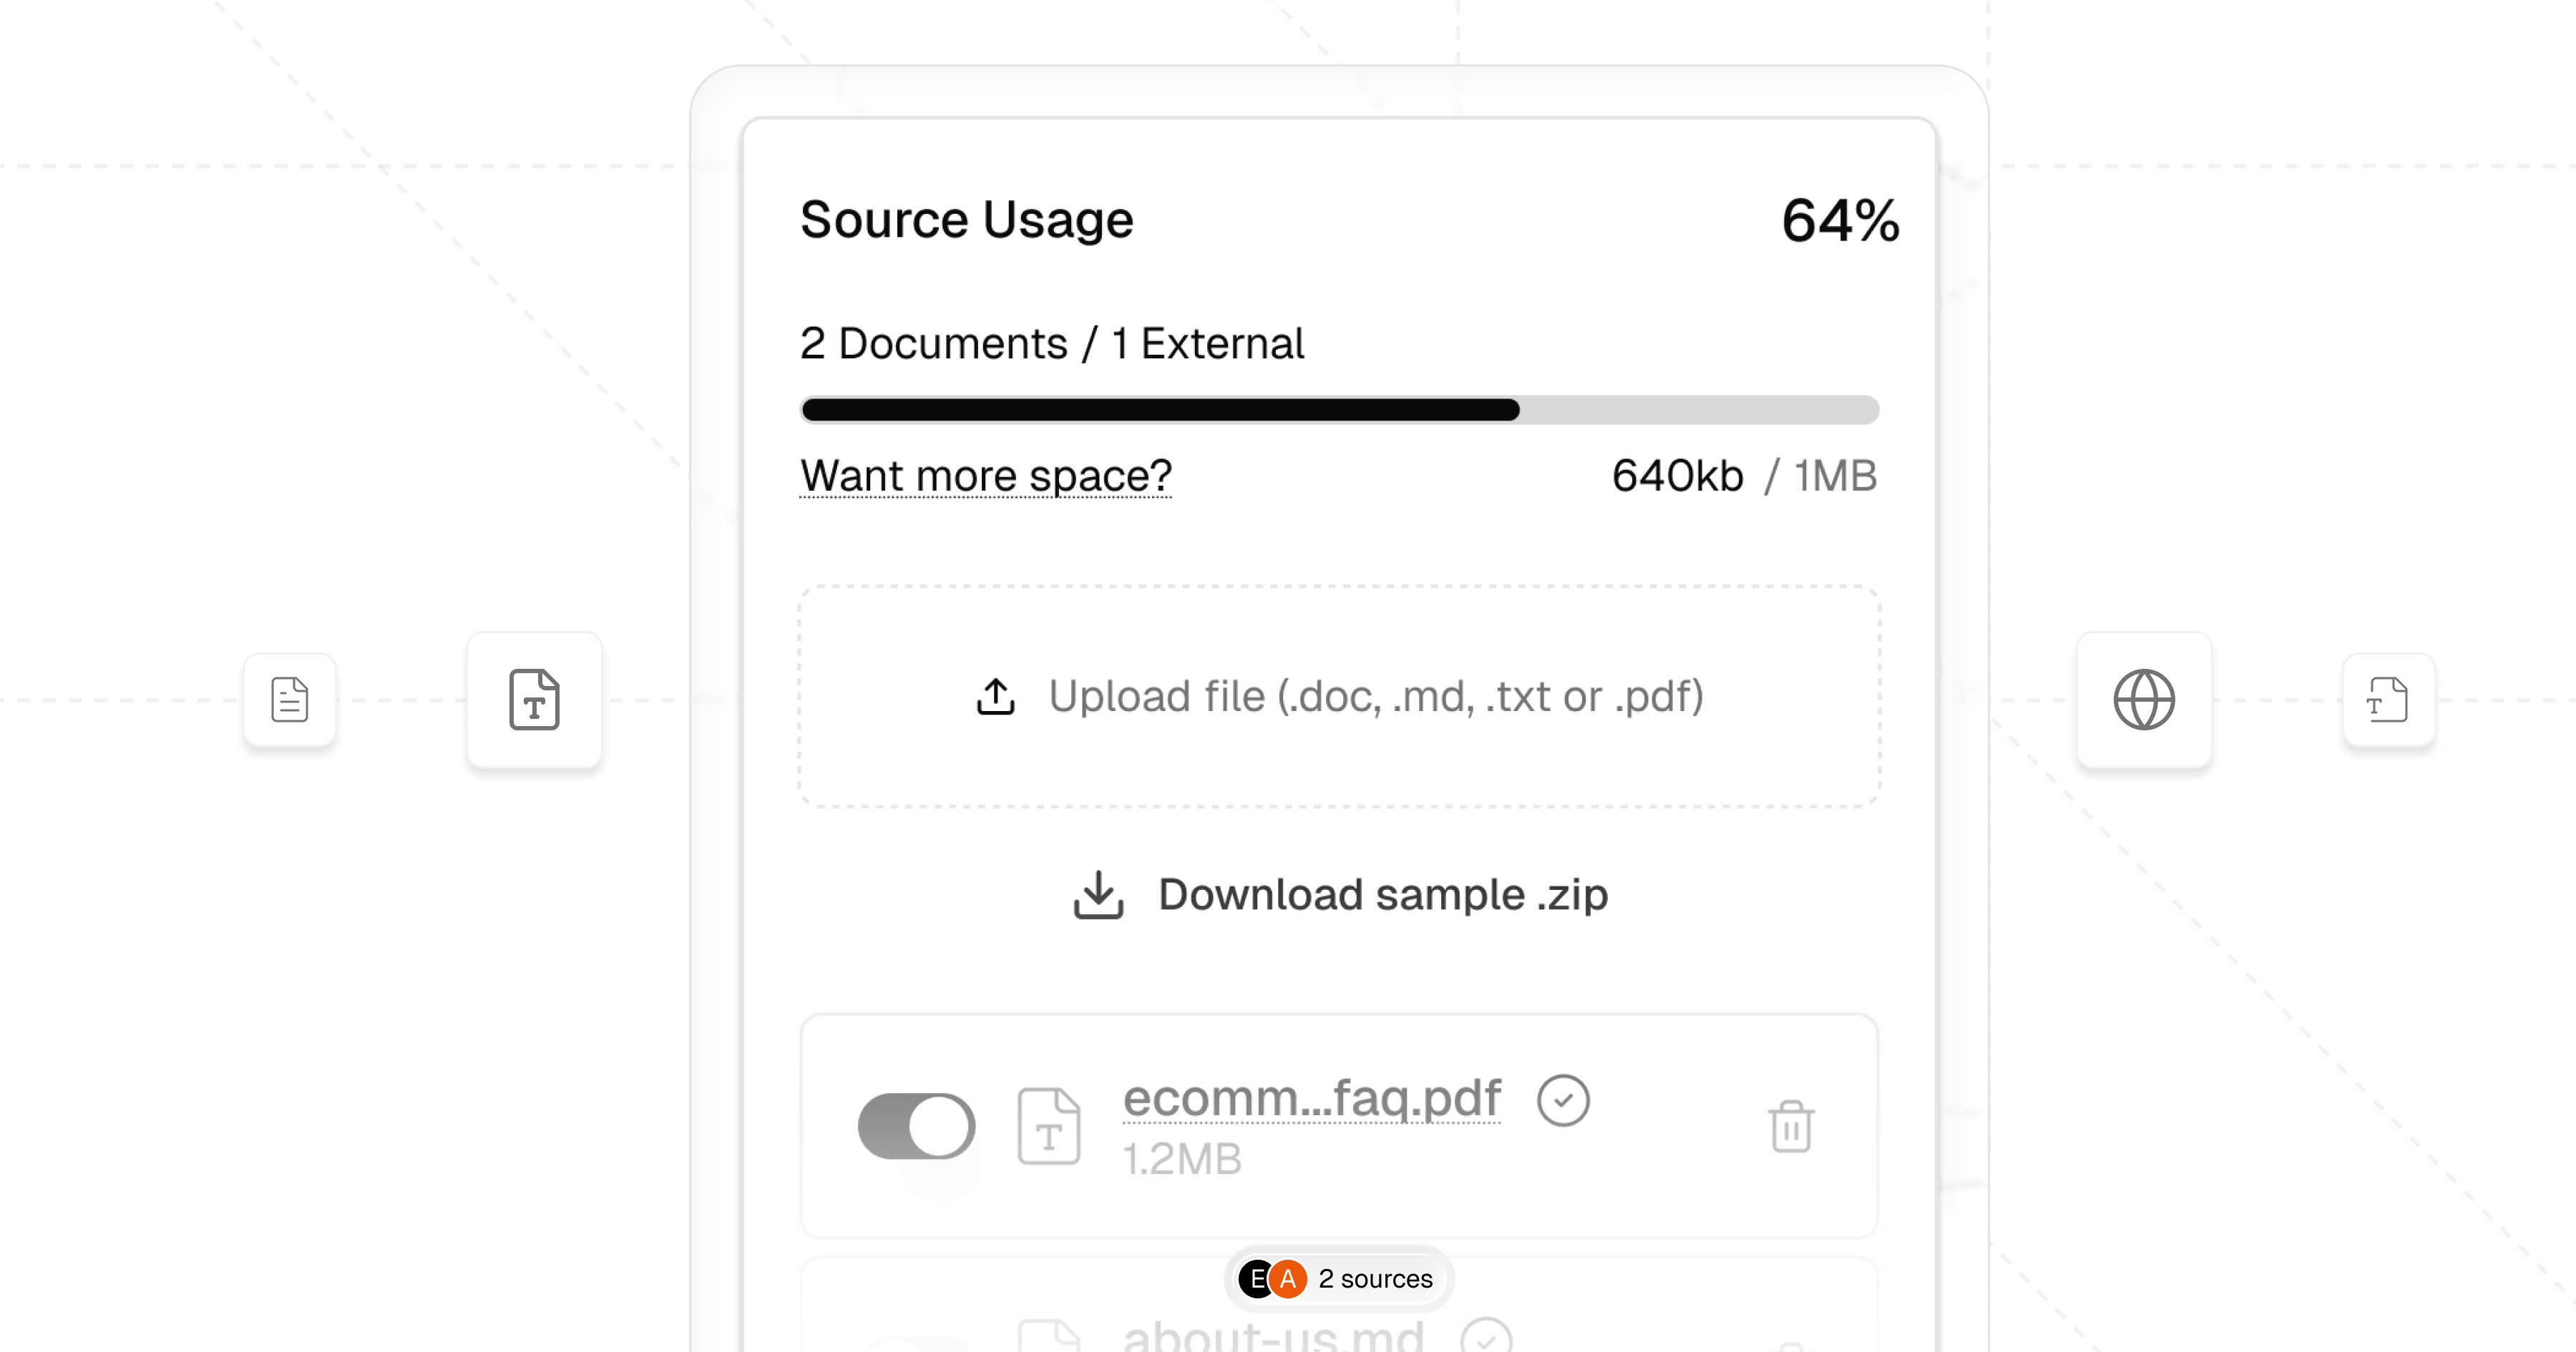Open the ecomm...faq.pdf file link

[x=1311, y=1098]
